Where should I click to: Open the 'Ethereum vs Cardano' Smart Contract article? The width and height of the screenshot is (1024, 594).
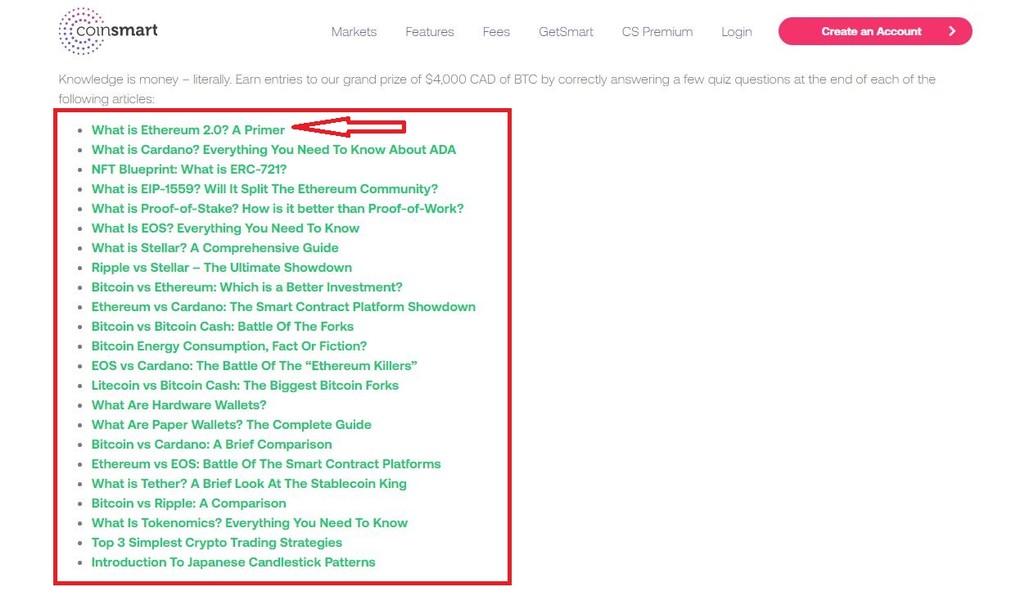click(x=283, y=306)
